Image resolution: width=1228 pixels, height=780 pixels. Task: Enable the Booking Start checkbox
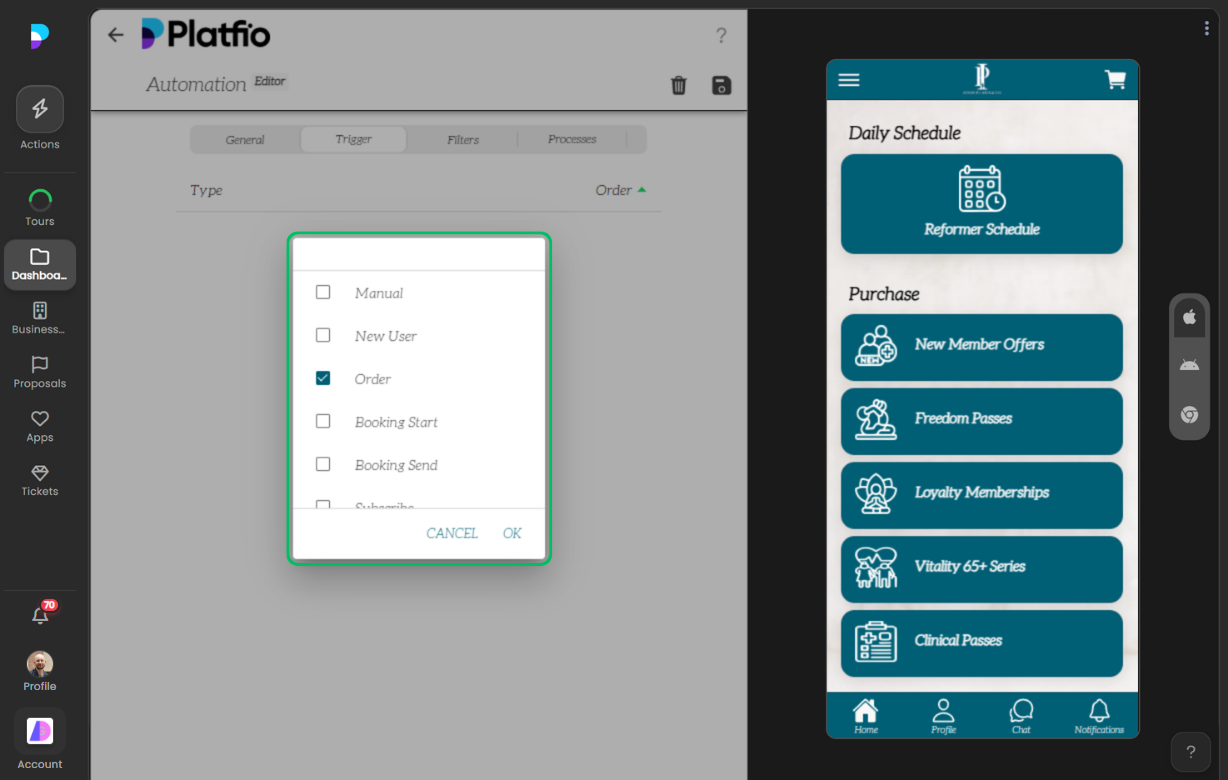click(323, 421)
